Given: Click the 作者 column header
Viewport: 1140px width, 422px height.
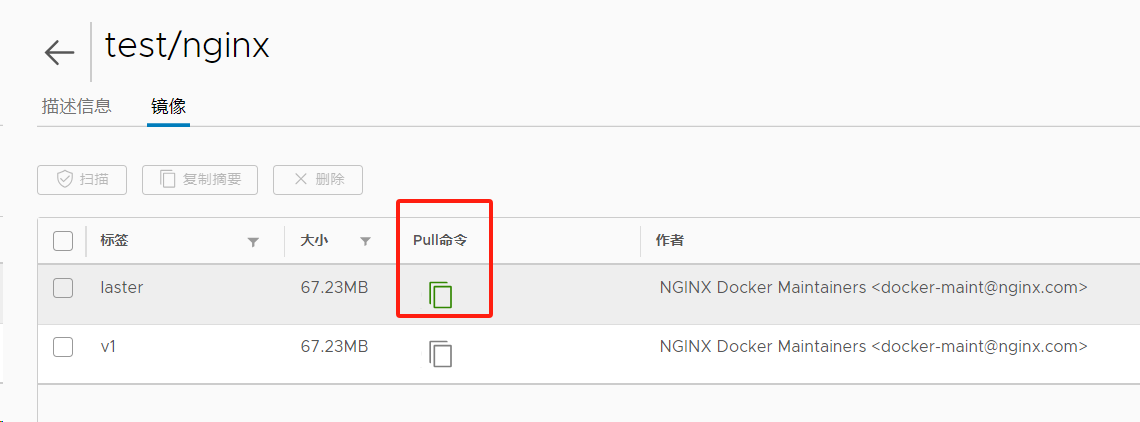Looking at the screenshot, I should point(670,241).
